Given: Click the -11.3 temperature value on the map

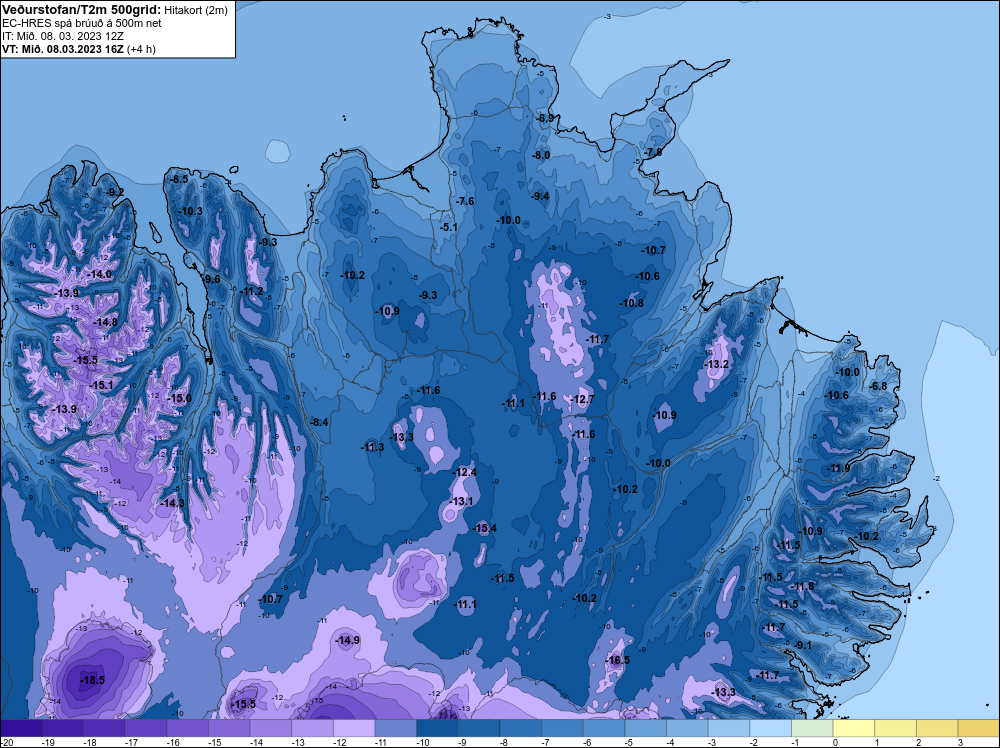Looking at the screenshot, I should pos(372,447).
